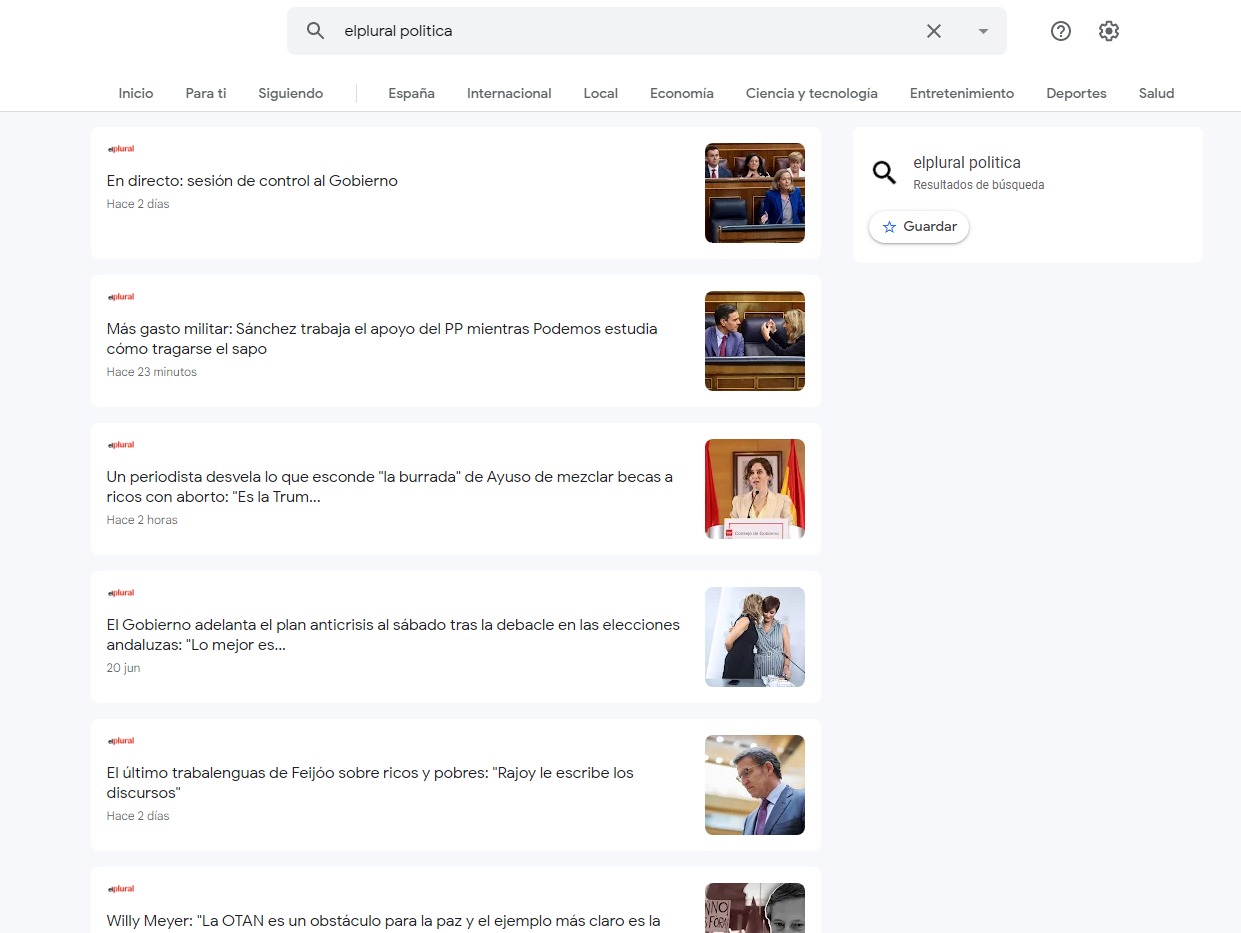The width and height of the screenshot is (1241, 933).
Task: Click the search magnifier icon in search bar
Action: [315, 31]
